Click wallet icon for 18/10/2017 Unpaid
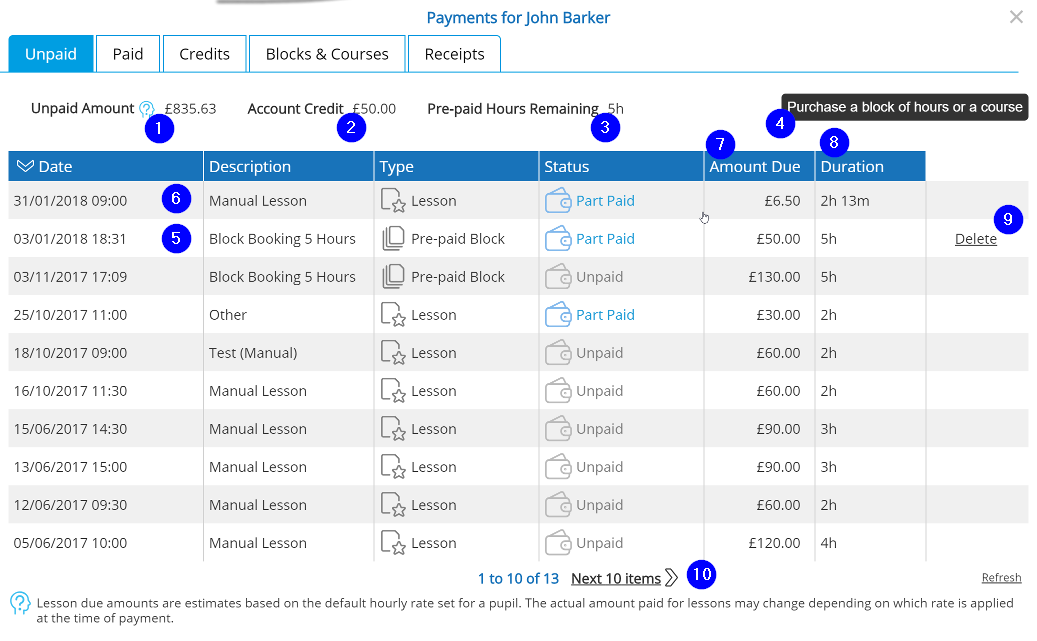This screenshot has height=641, width=1037. tap(558, 353)
